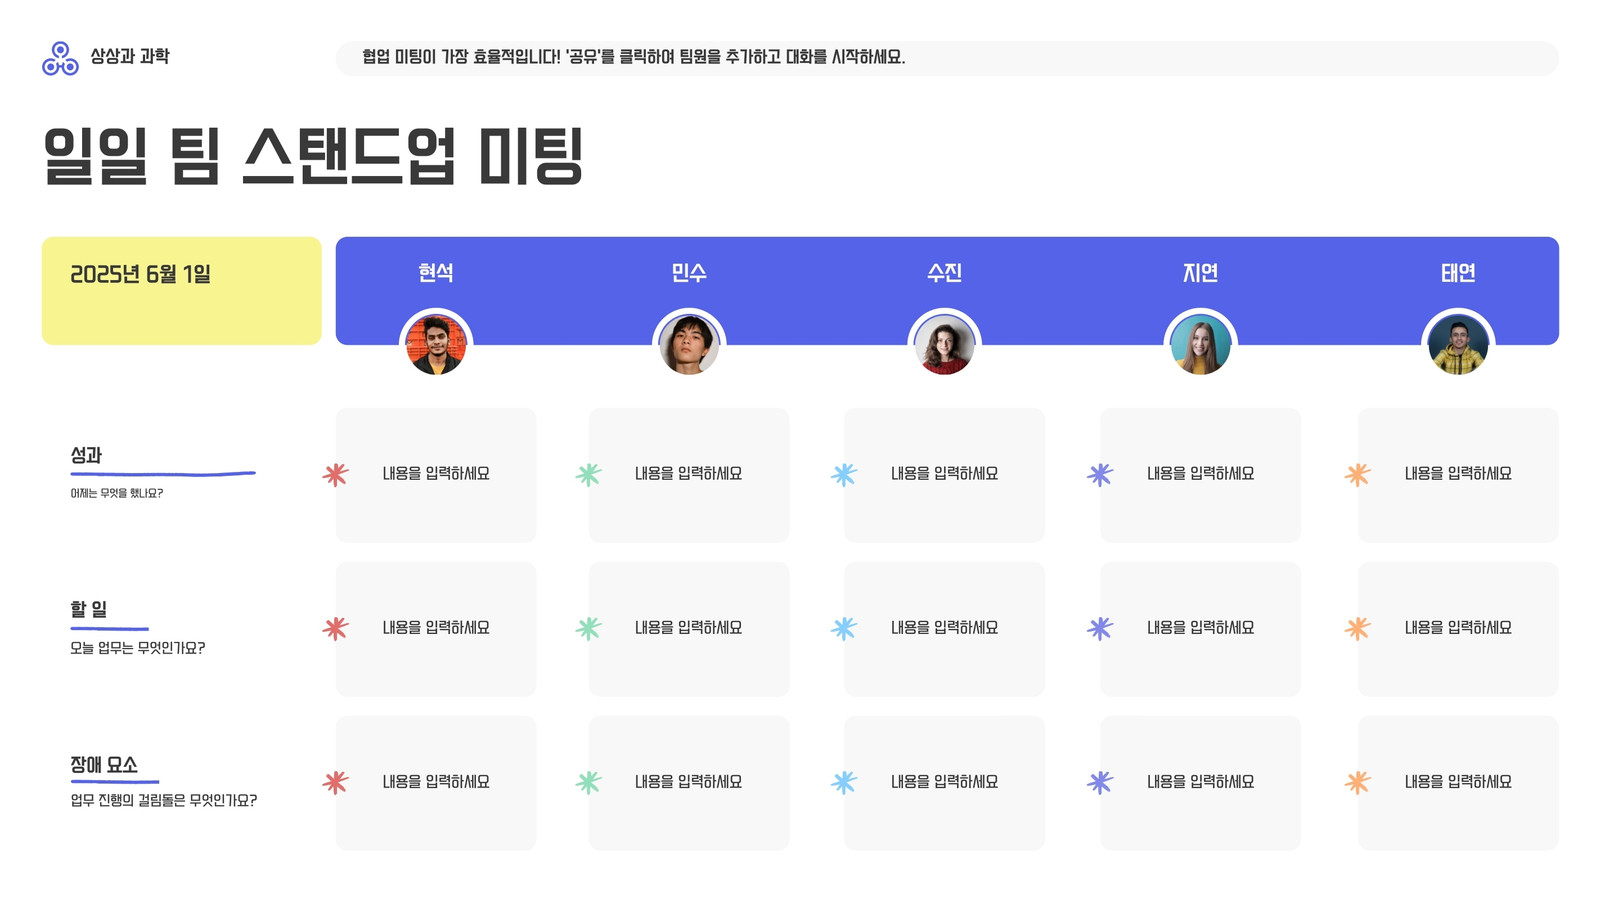The height and width of the screenshot is (900, 1600).
Task: Click the green asterisk in 민수's 성과 row
Action: [589, 474]
